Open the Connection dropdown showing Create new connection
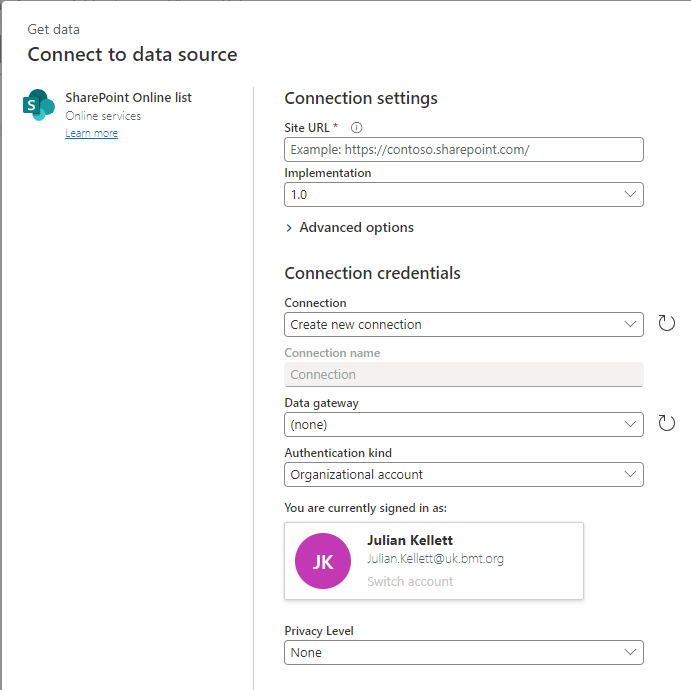This screenshot has width=691, height=690. pyautogui.click(x=463, y=324)
